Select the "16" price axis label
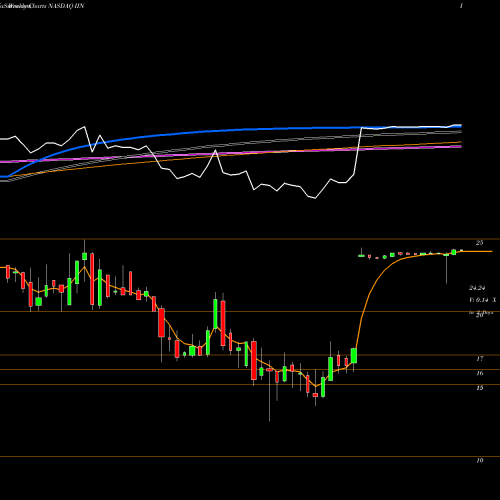 point(480,373)
